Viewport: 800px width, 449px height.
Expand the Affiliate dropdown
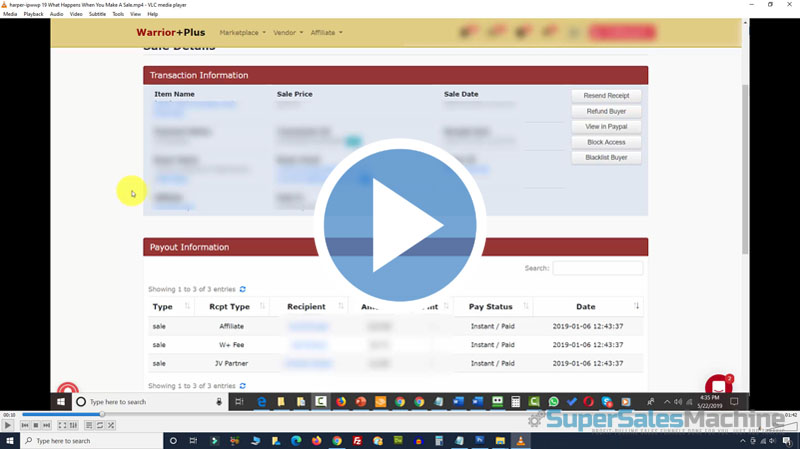coord(326,33)
